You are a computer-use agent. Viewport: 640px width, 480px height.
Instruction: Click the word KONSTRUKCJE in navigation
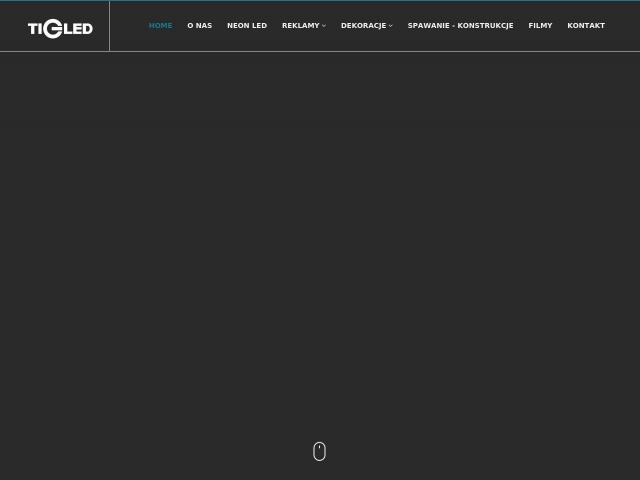pyautogui.click(x=485, y=25)
